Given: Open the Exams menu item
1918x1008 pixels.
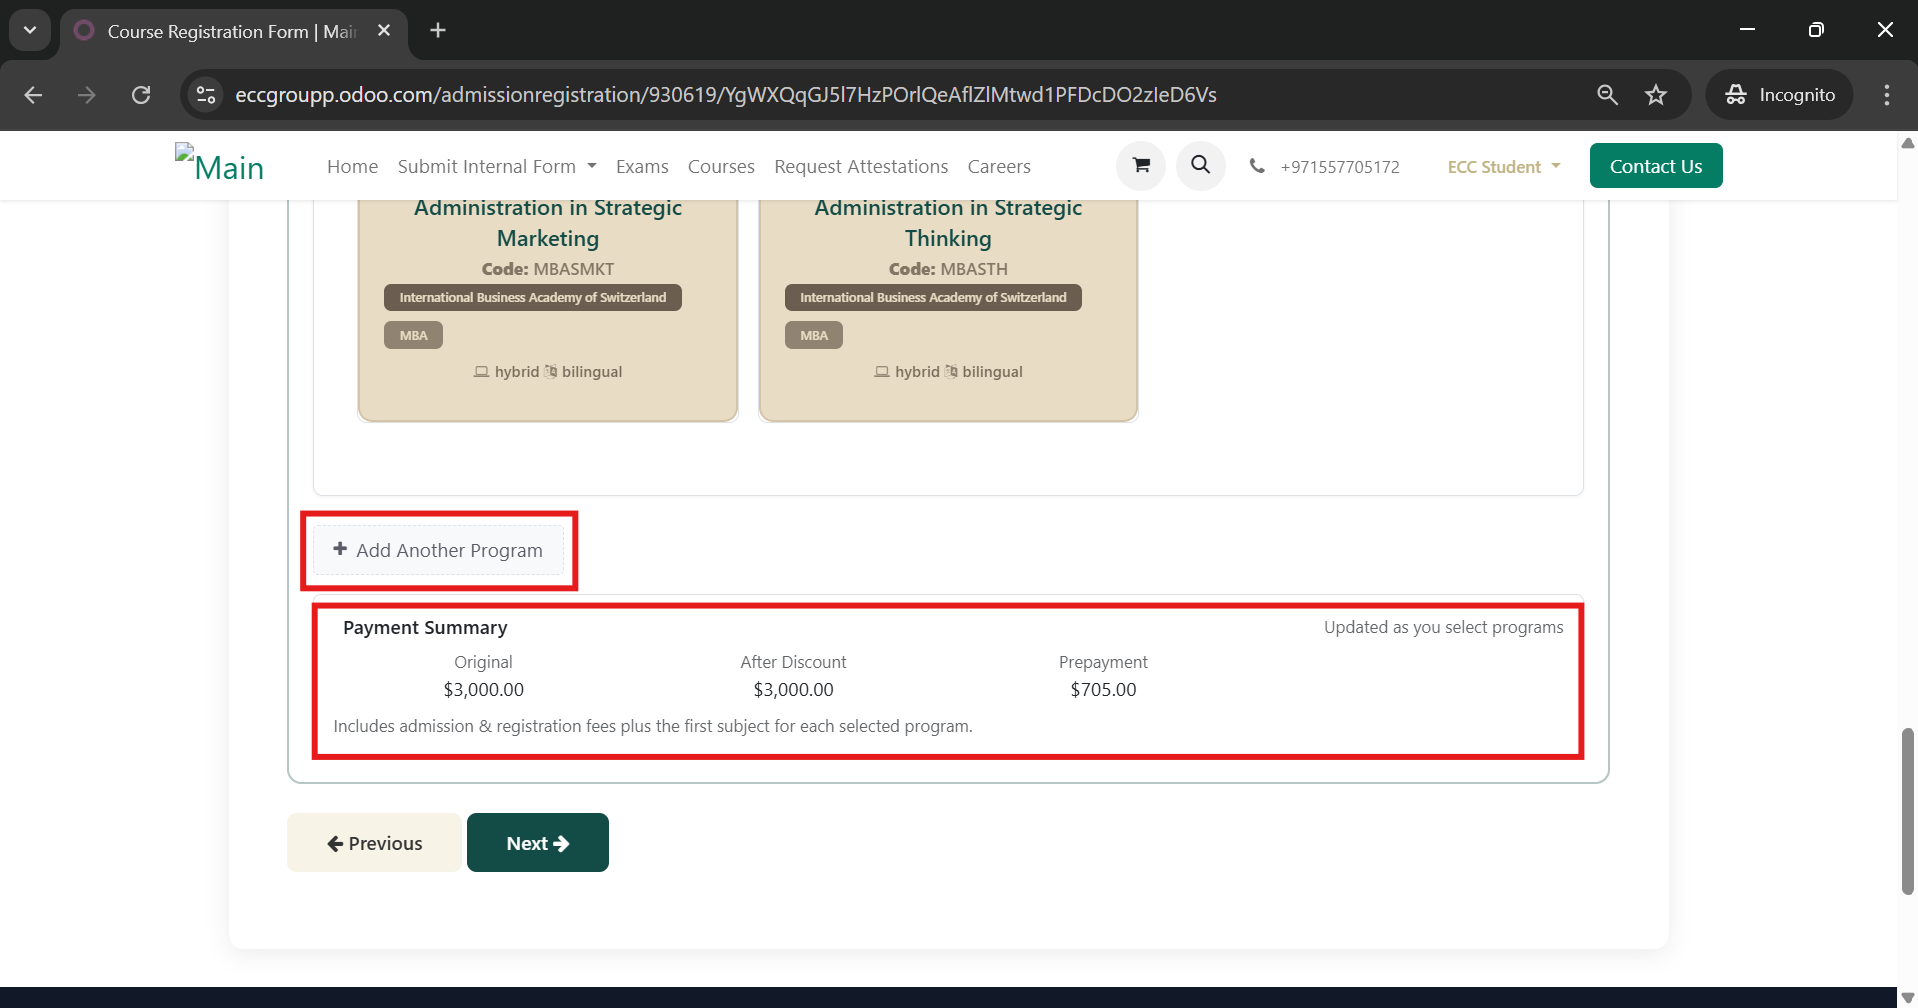Looking at the screenshot, I should pos(642,167).
